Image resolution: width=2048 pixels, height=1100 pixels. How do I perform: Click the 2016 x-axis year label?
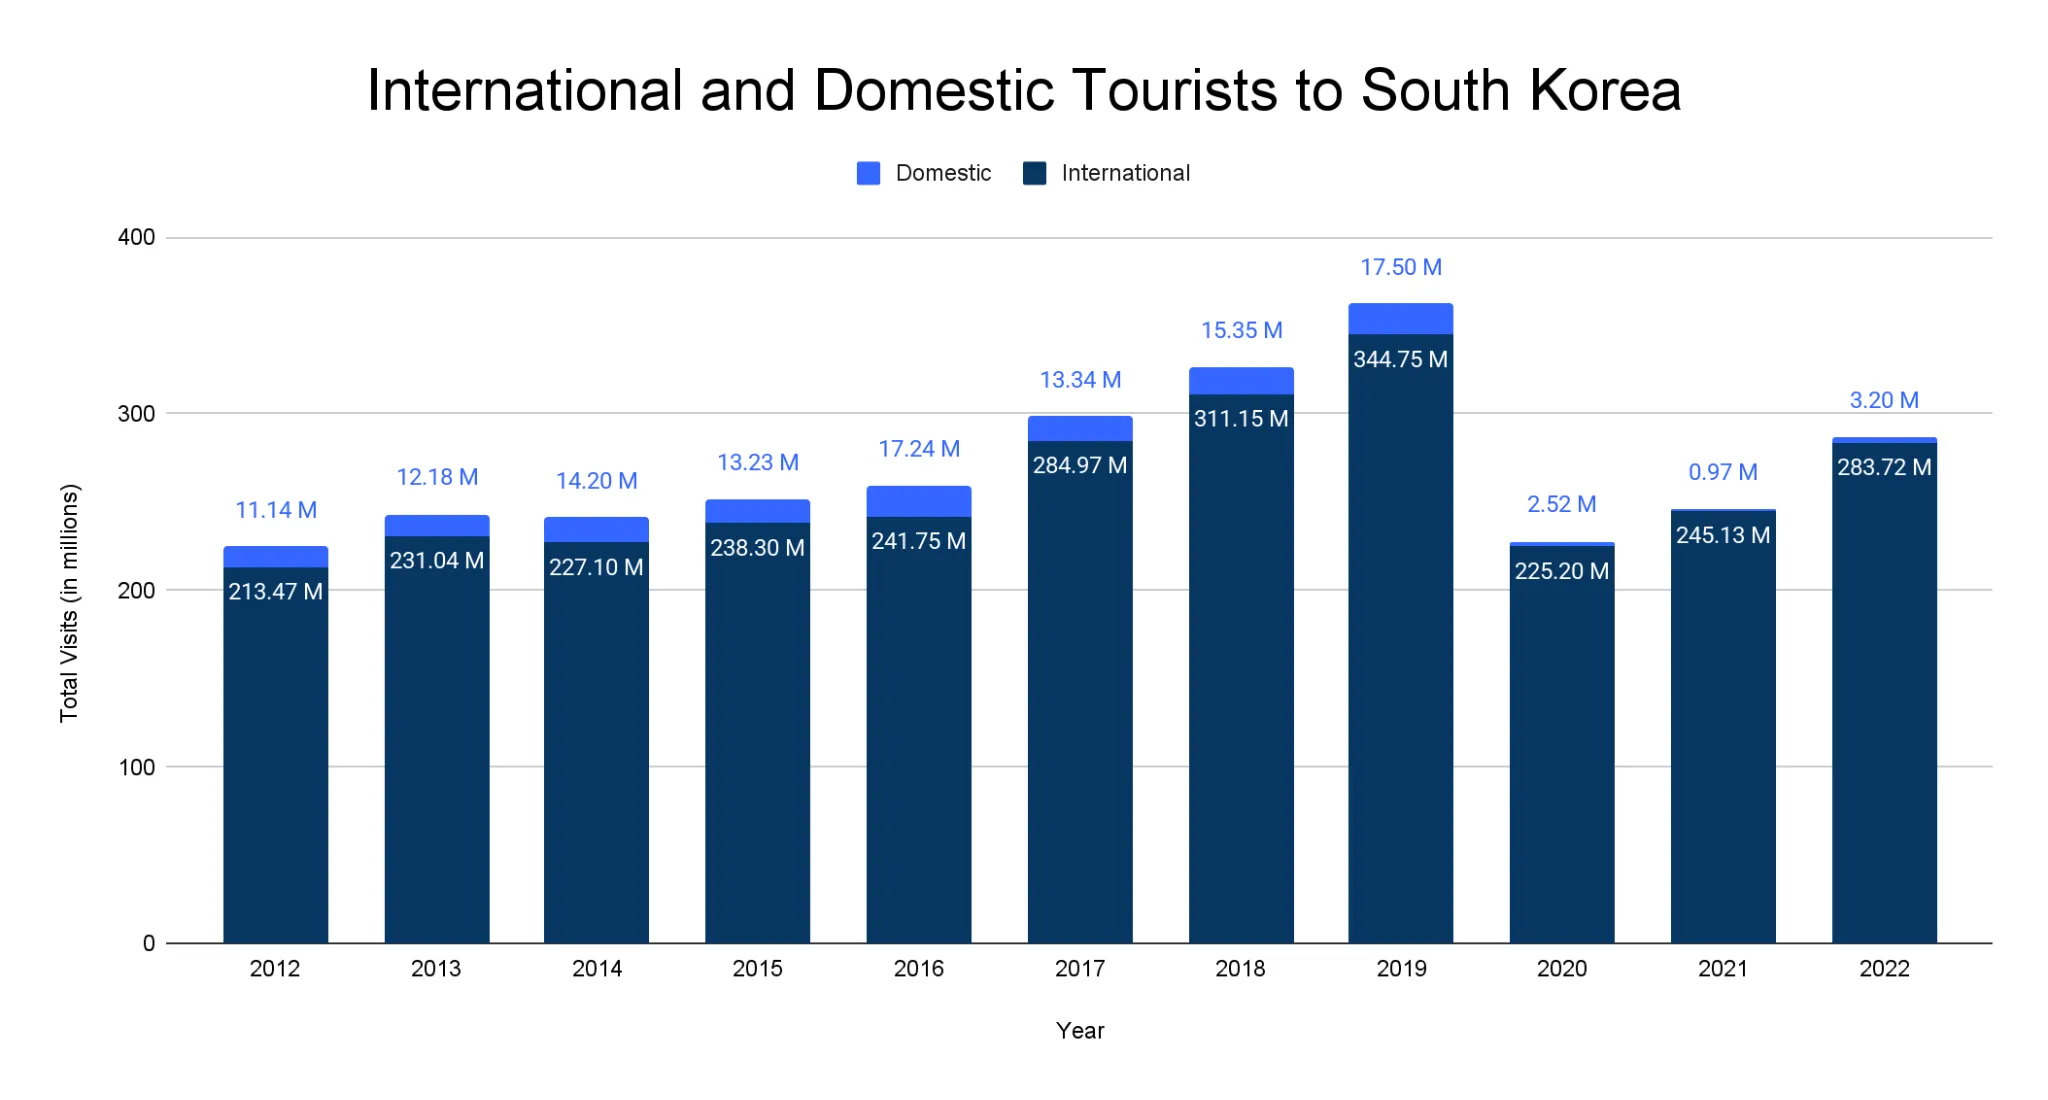[x=919, y=969]
